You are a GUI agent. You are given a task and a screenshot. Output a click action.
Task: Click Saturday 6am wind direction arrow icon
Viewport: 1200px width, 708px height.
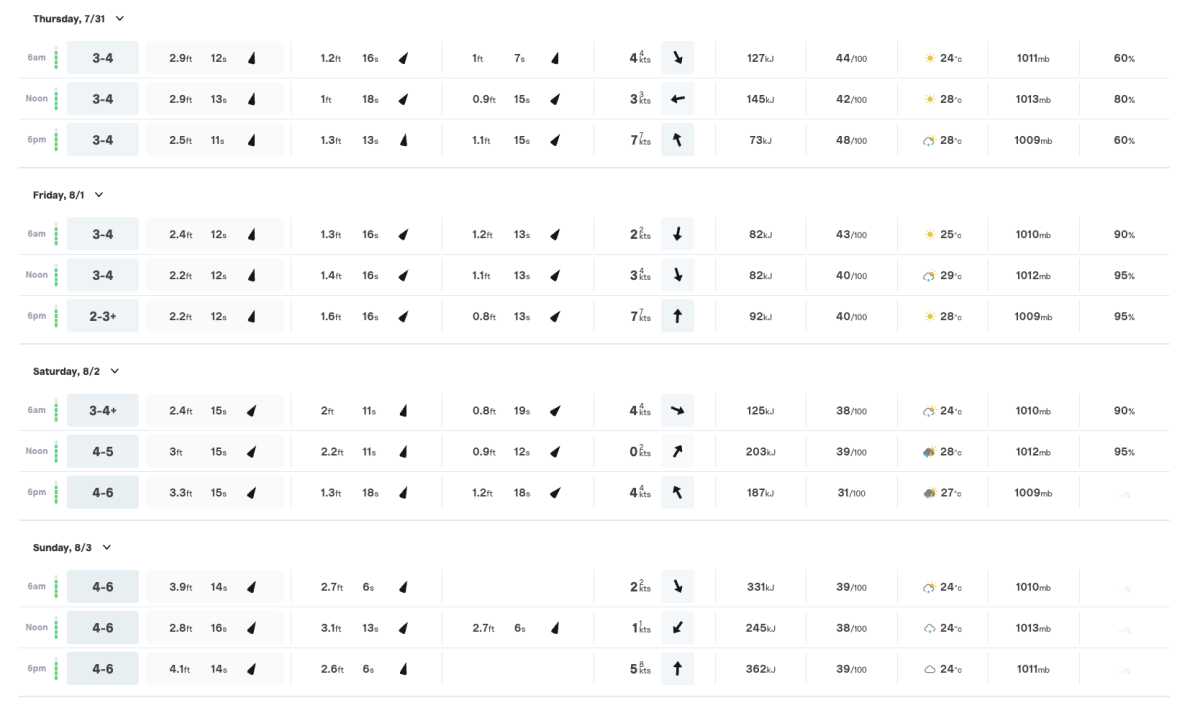677,410
